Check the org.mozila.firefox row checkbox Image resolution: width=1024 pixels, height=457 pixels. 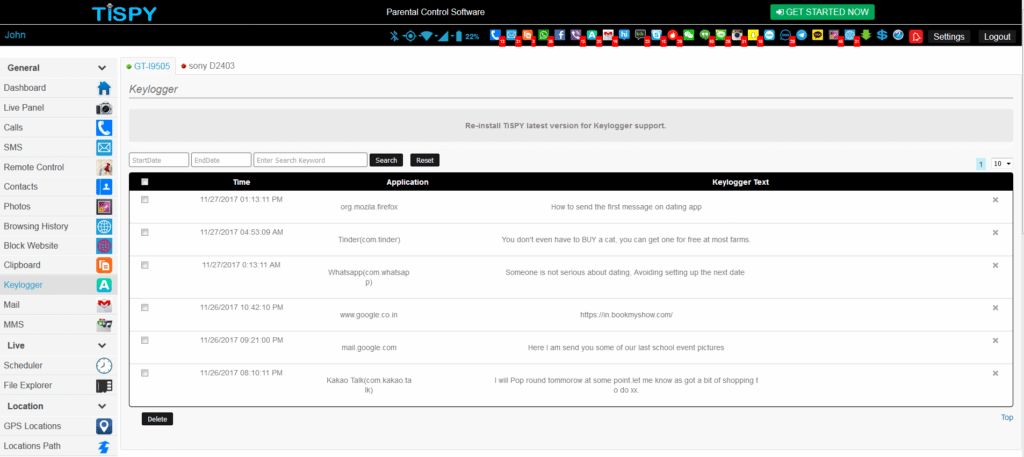(x=144, y=200)
